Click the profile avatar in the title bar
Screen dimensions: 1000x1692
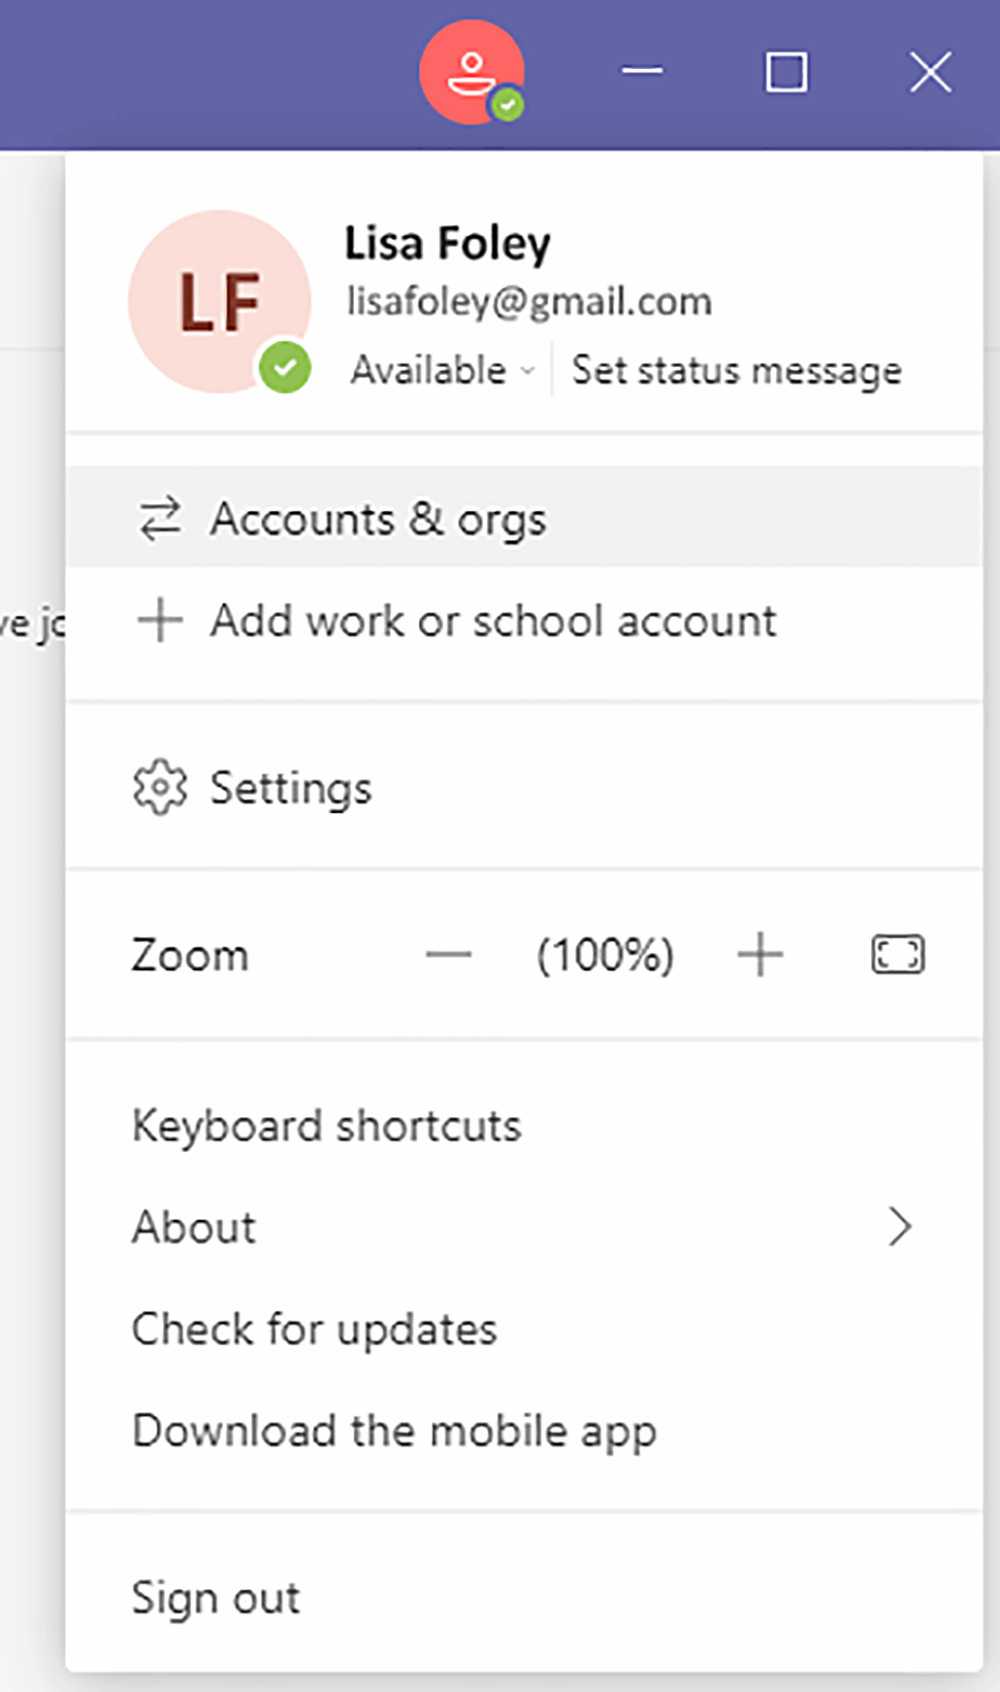point(472,71)
